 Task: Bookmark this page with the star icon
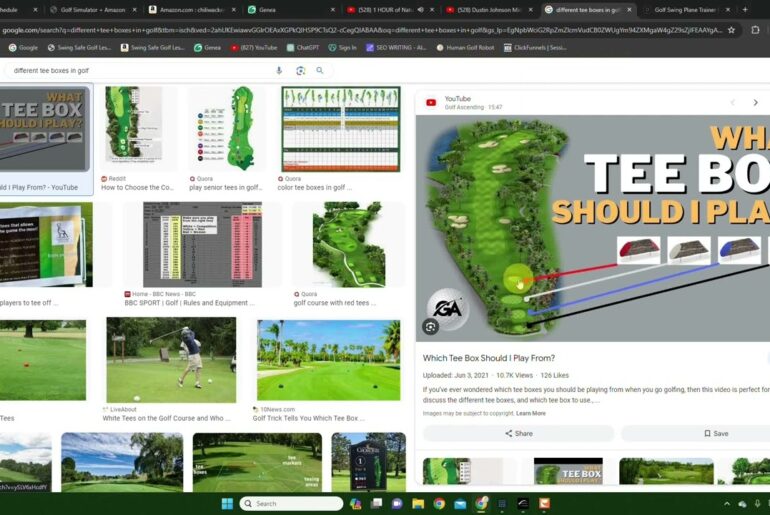(731, 30)
